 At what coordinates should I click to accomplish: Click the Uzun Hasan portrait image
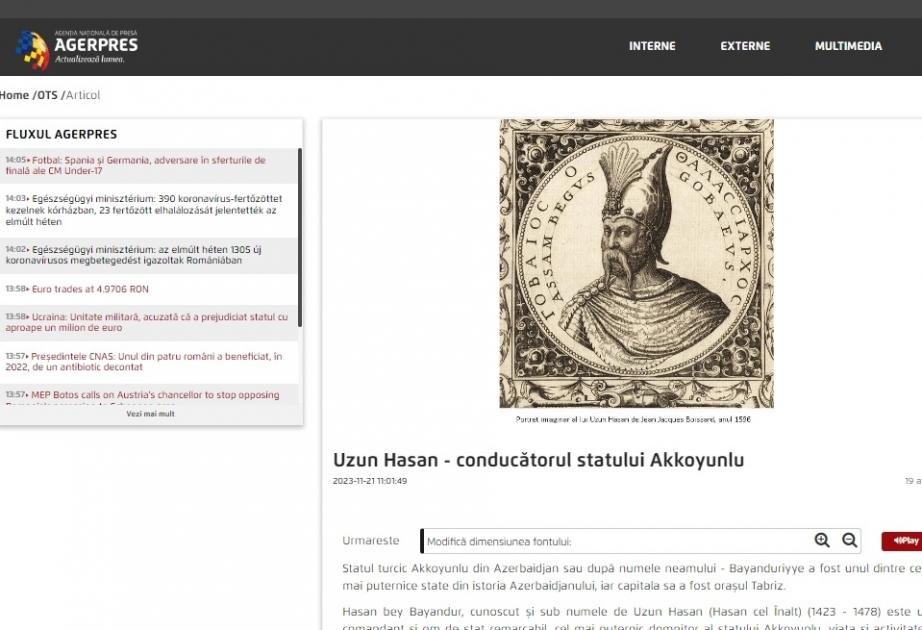pos(636,264)
